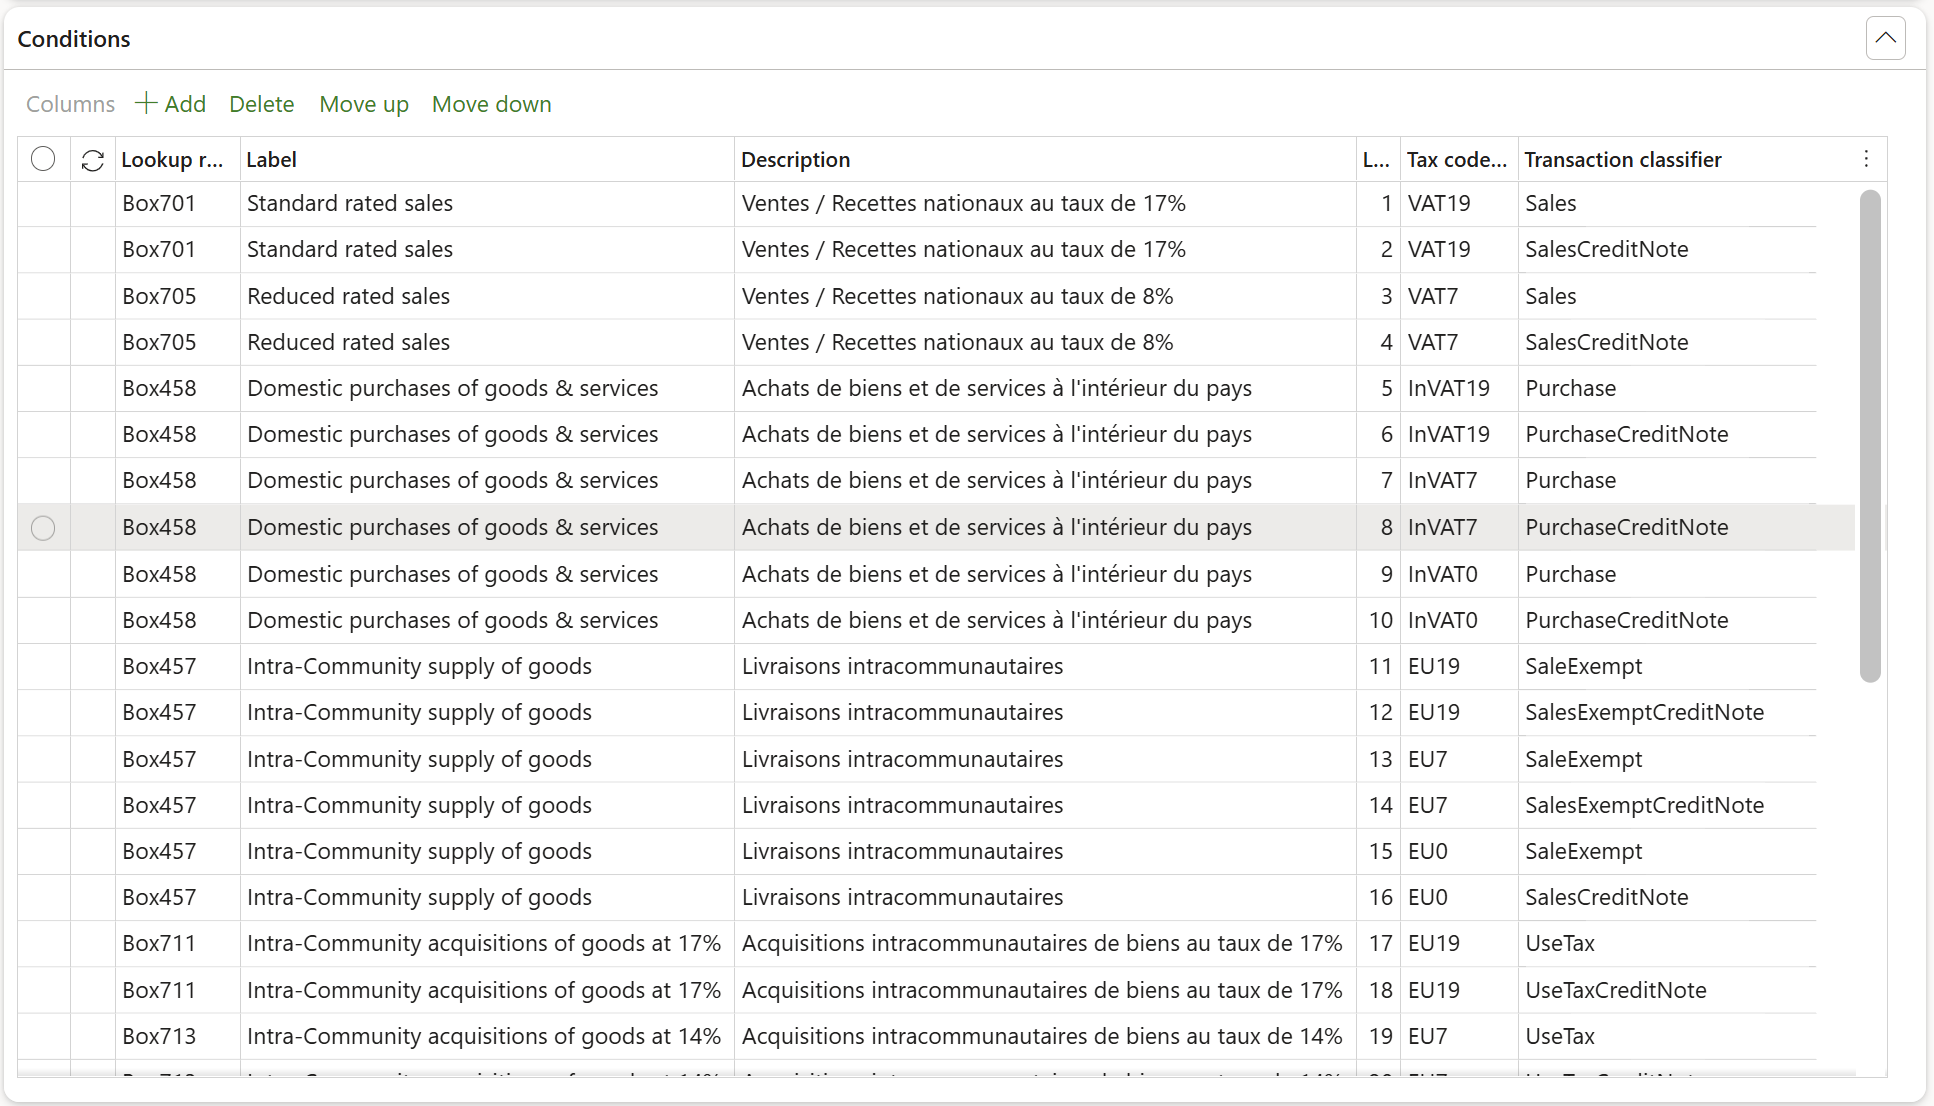1934x1106 pixels.
Task: Collapse the Conditions section chevron
Action: point(1885,39)
